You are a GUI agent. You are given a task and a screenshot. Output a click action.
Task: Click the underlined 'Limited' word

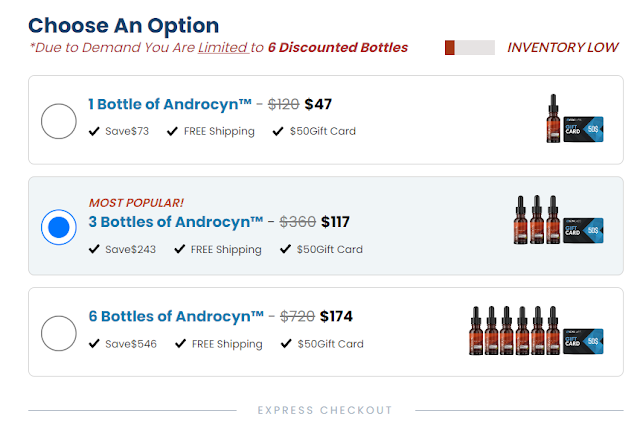(222, 47)
